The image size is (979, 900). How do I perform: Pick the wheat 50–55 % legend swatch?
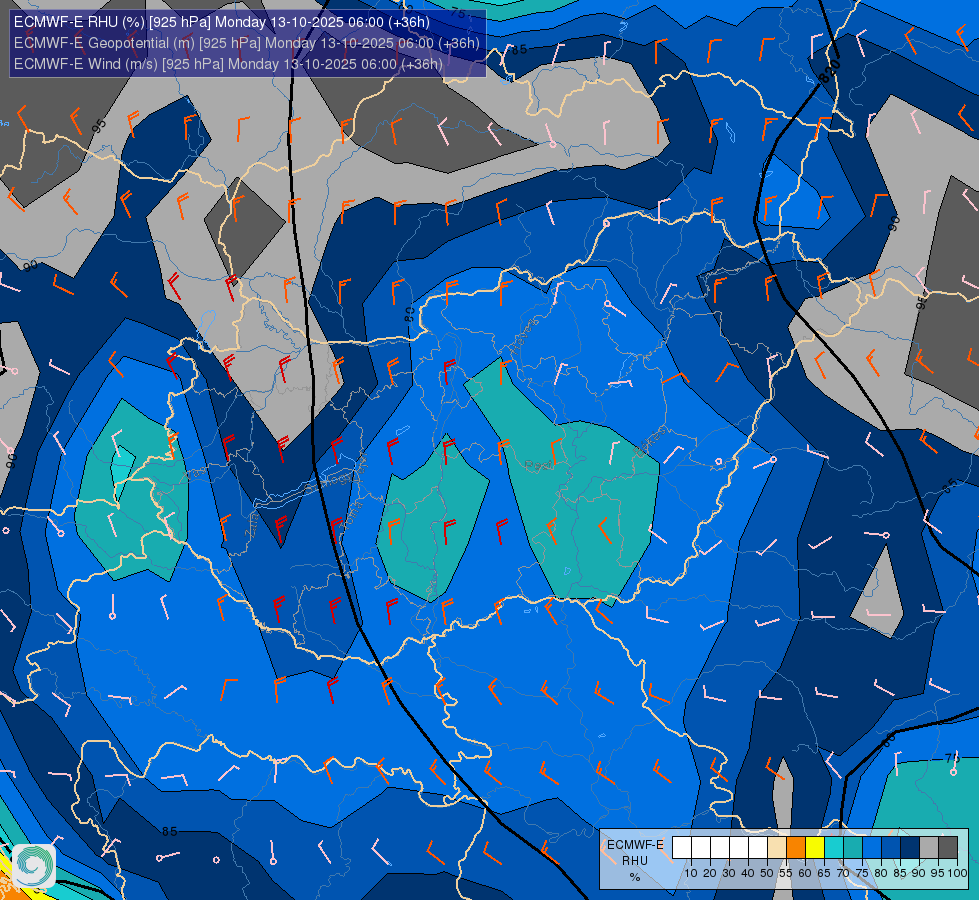tap(777, 847)
